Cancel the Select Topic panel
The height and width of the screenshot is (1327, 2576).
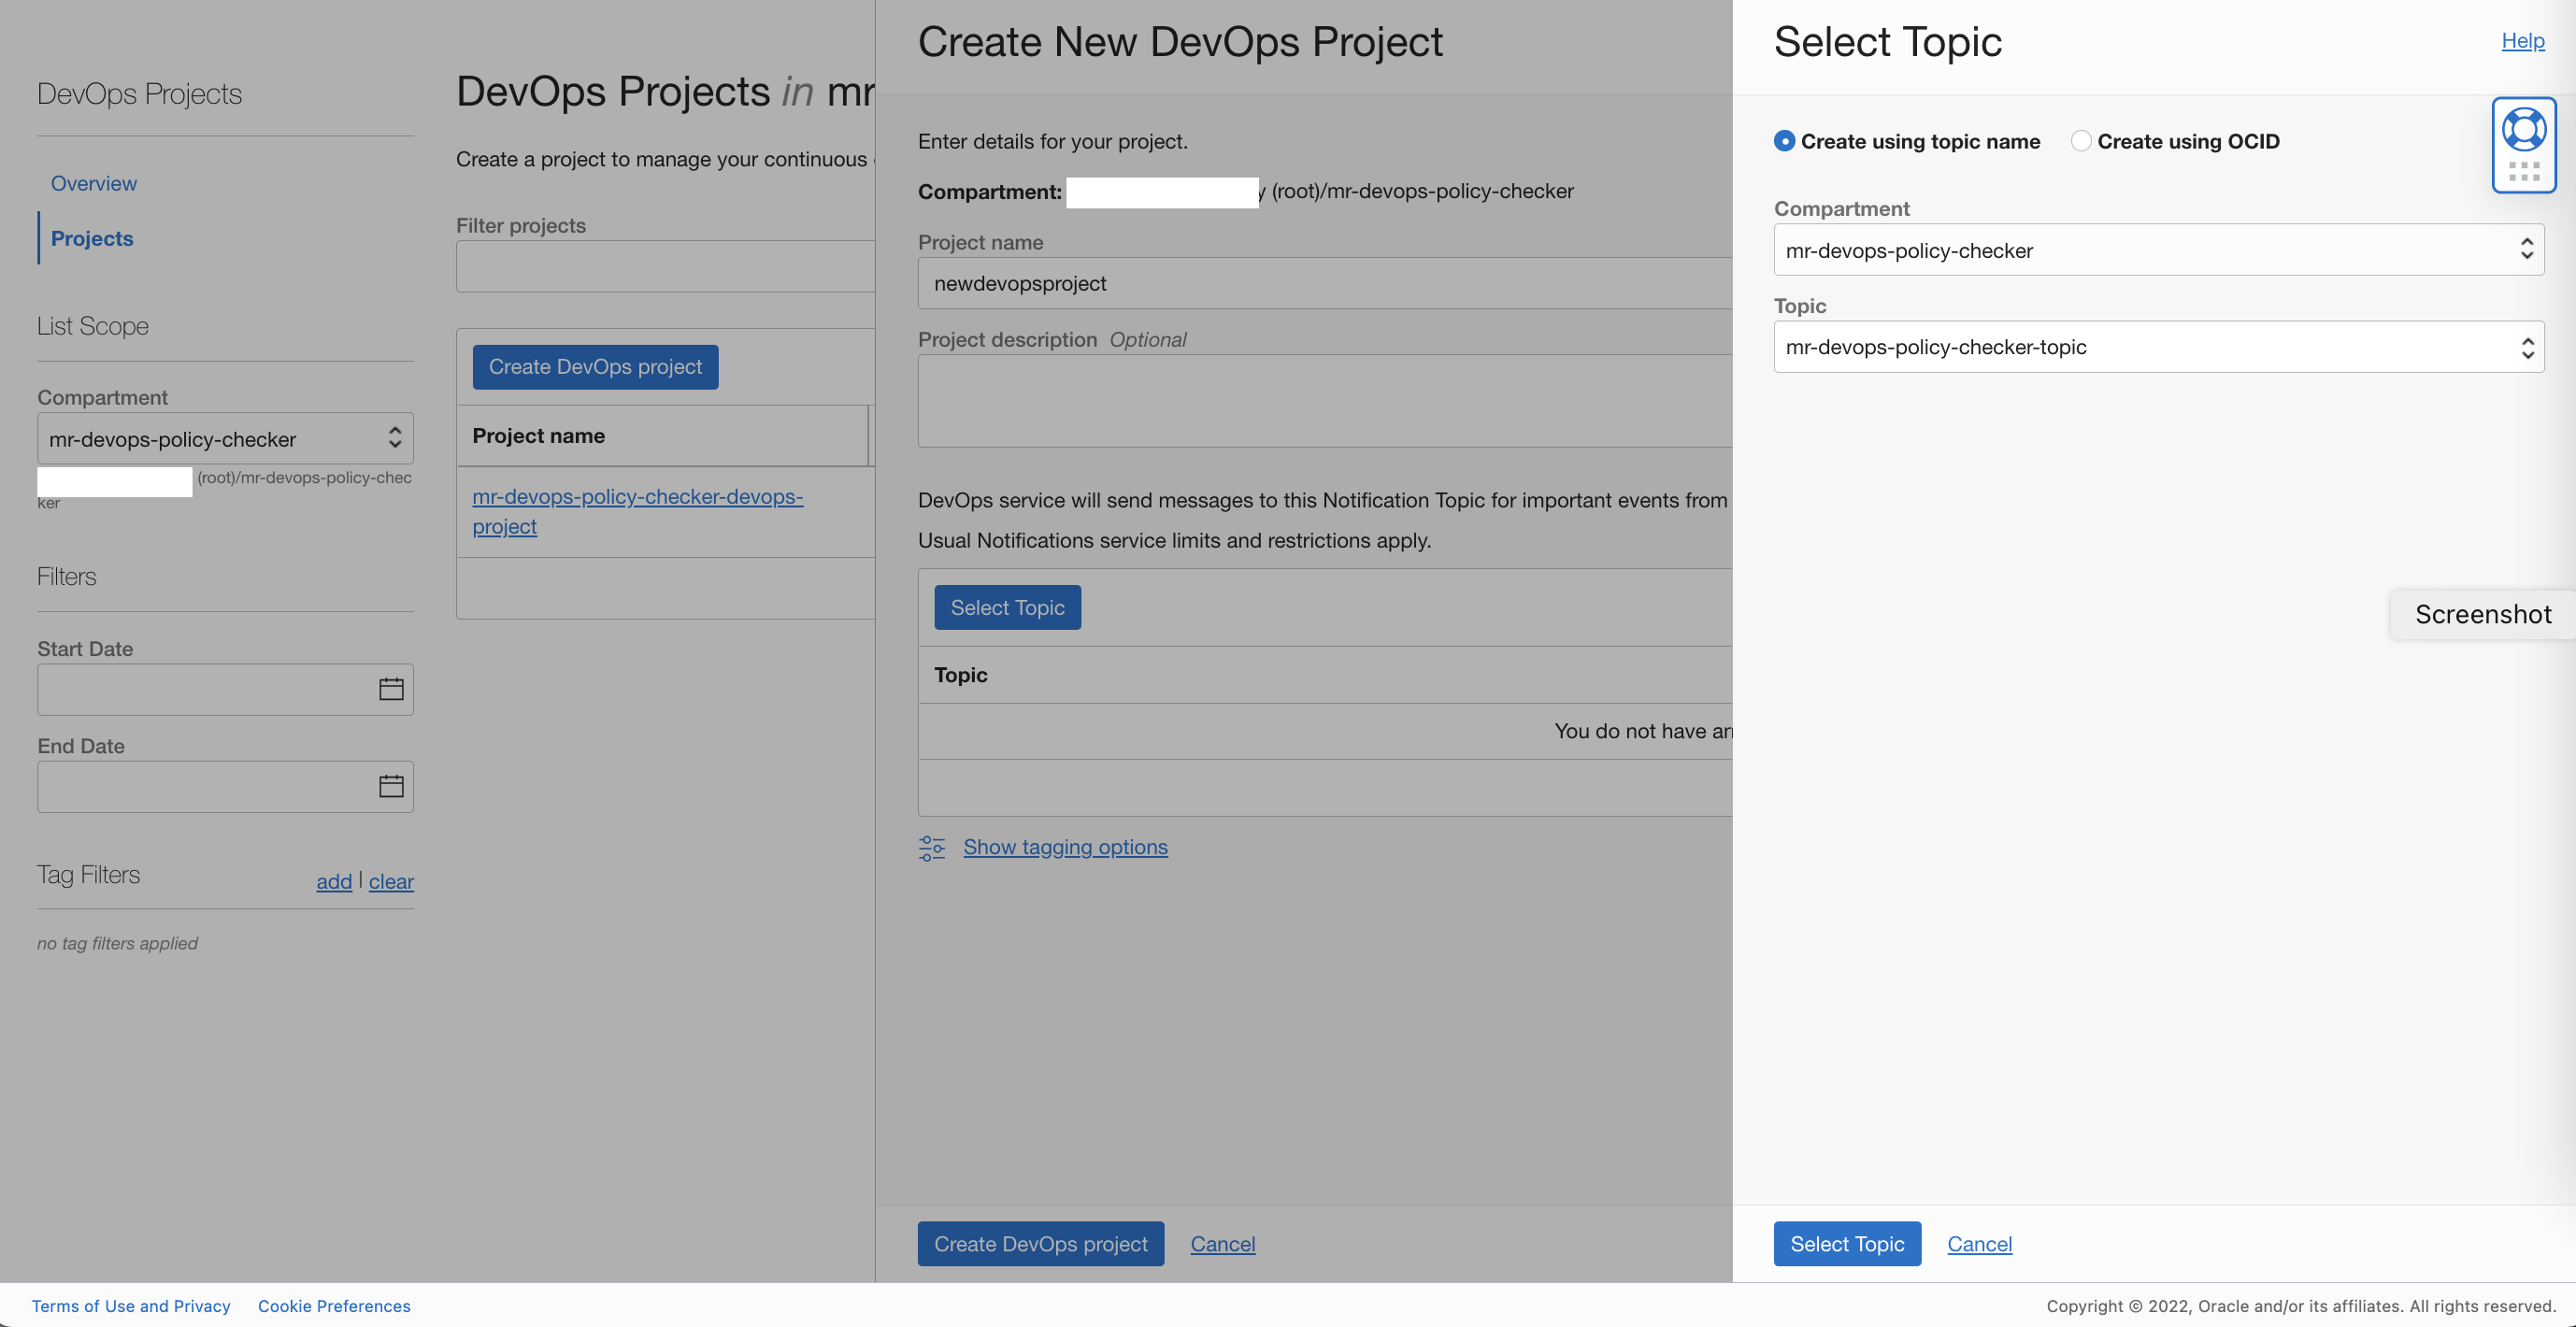tap(1979, 1244)
